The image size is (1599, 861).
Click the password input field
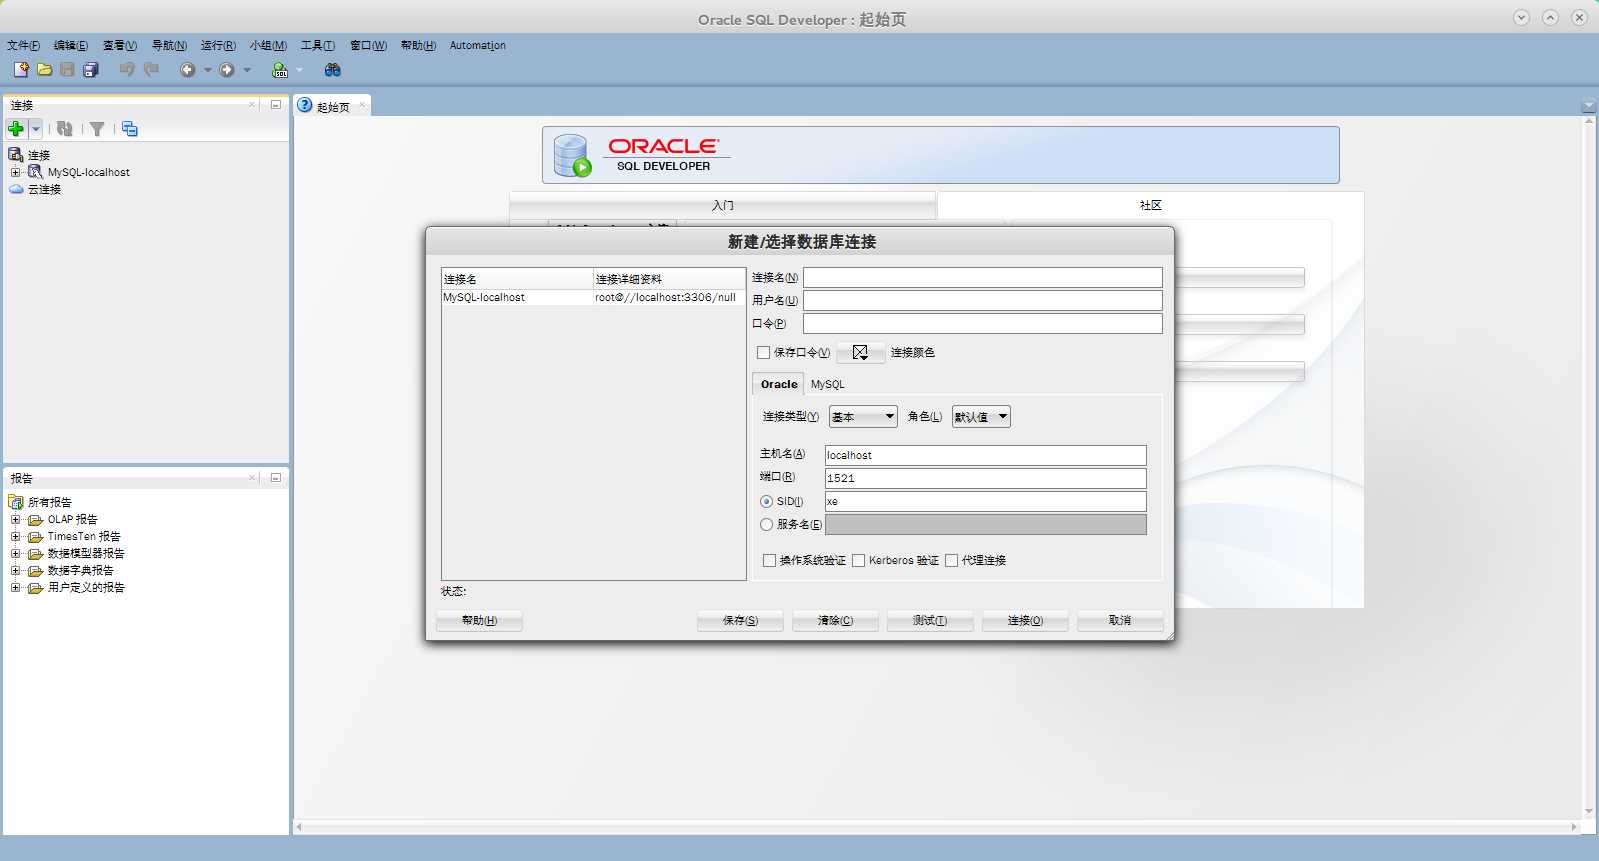pyautogui.click(x=982, y=323)
